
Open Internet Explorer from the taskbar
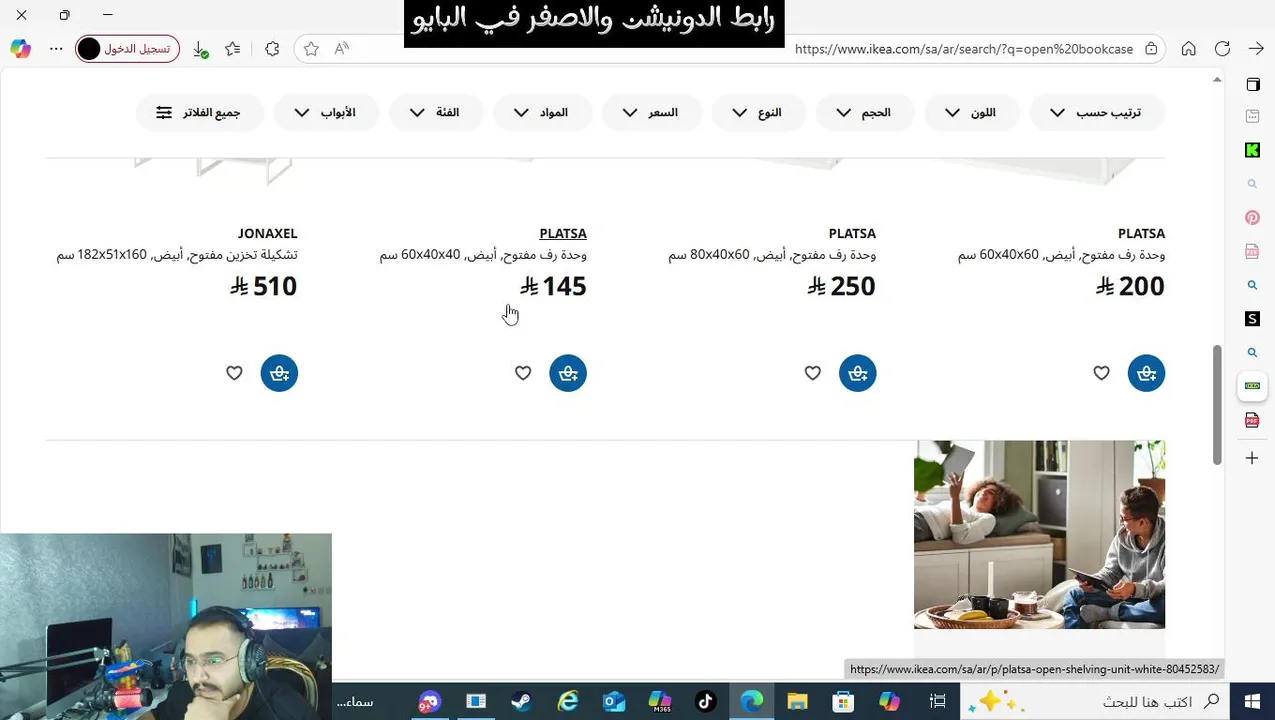point(567,701)
